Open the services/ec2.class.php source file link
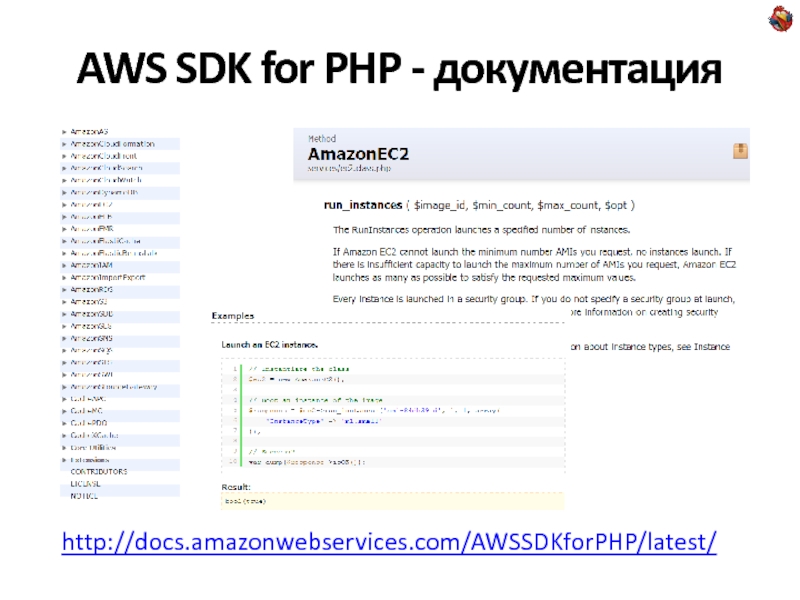This screenshot has height=600, width=800. [349, 168]
